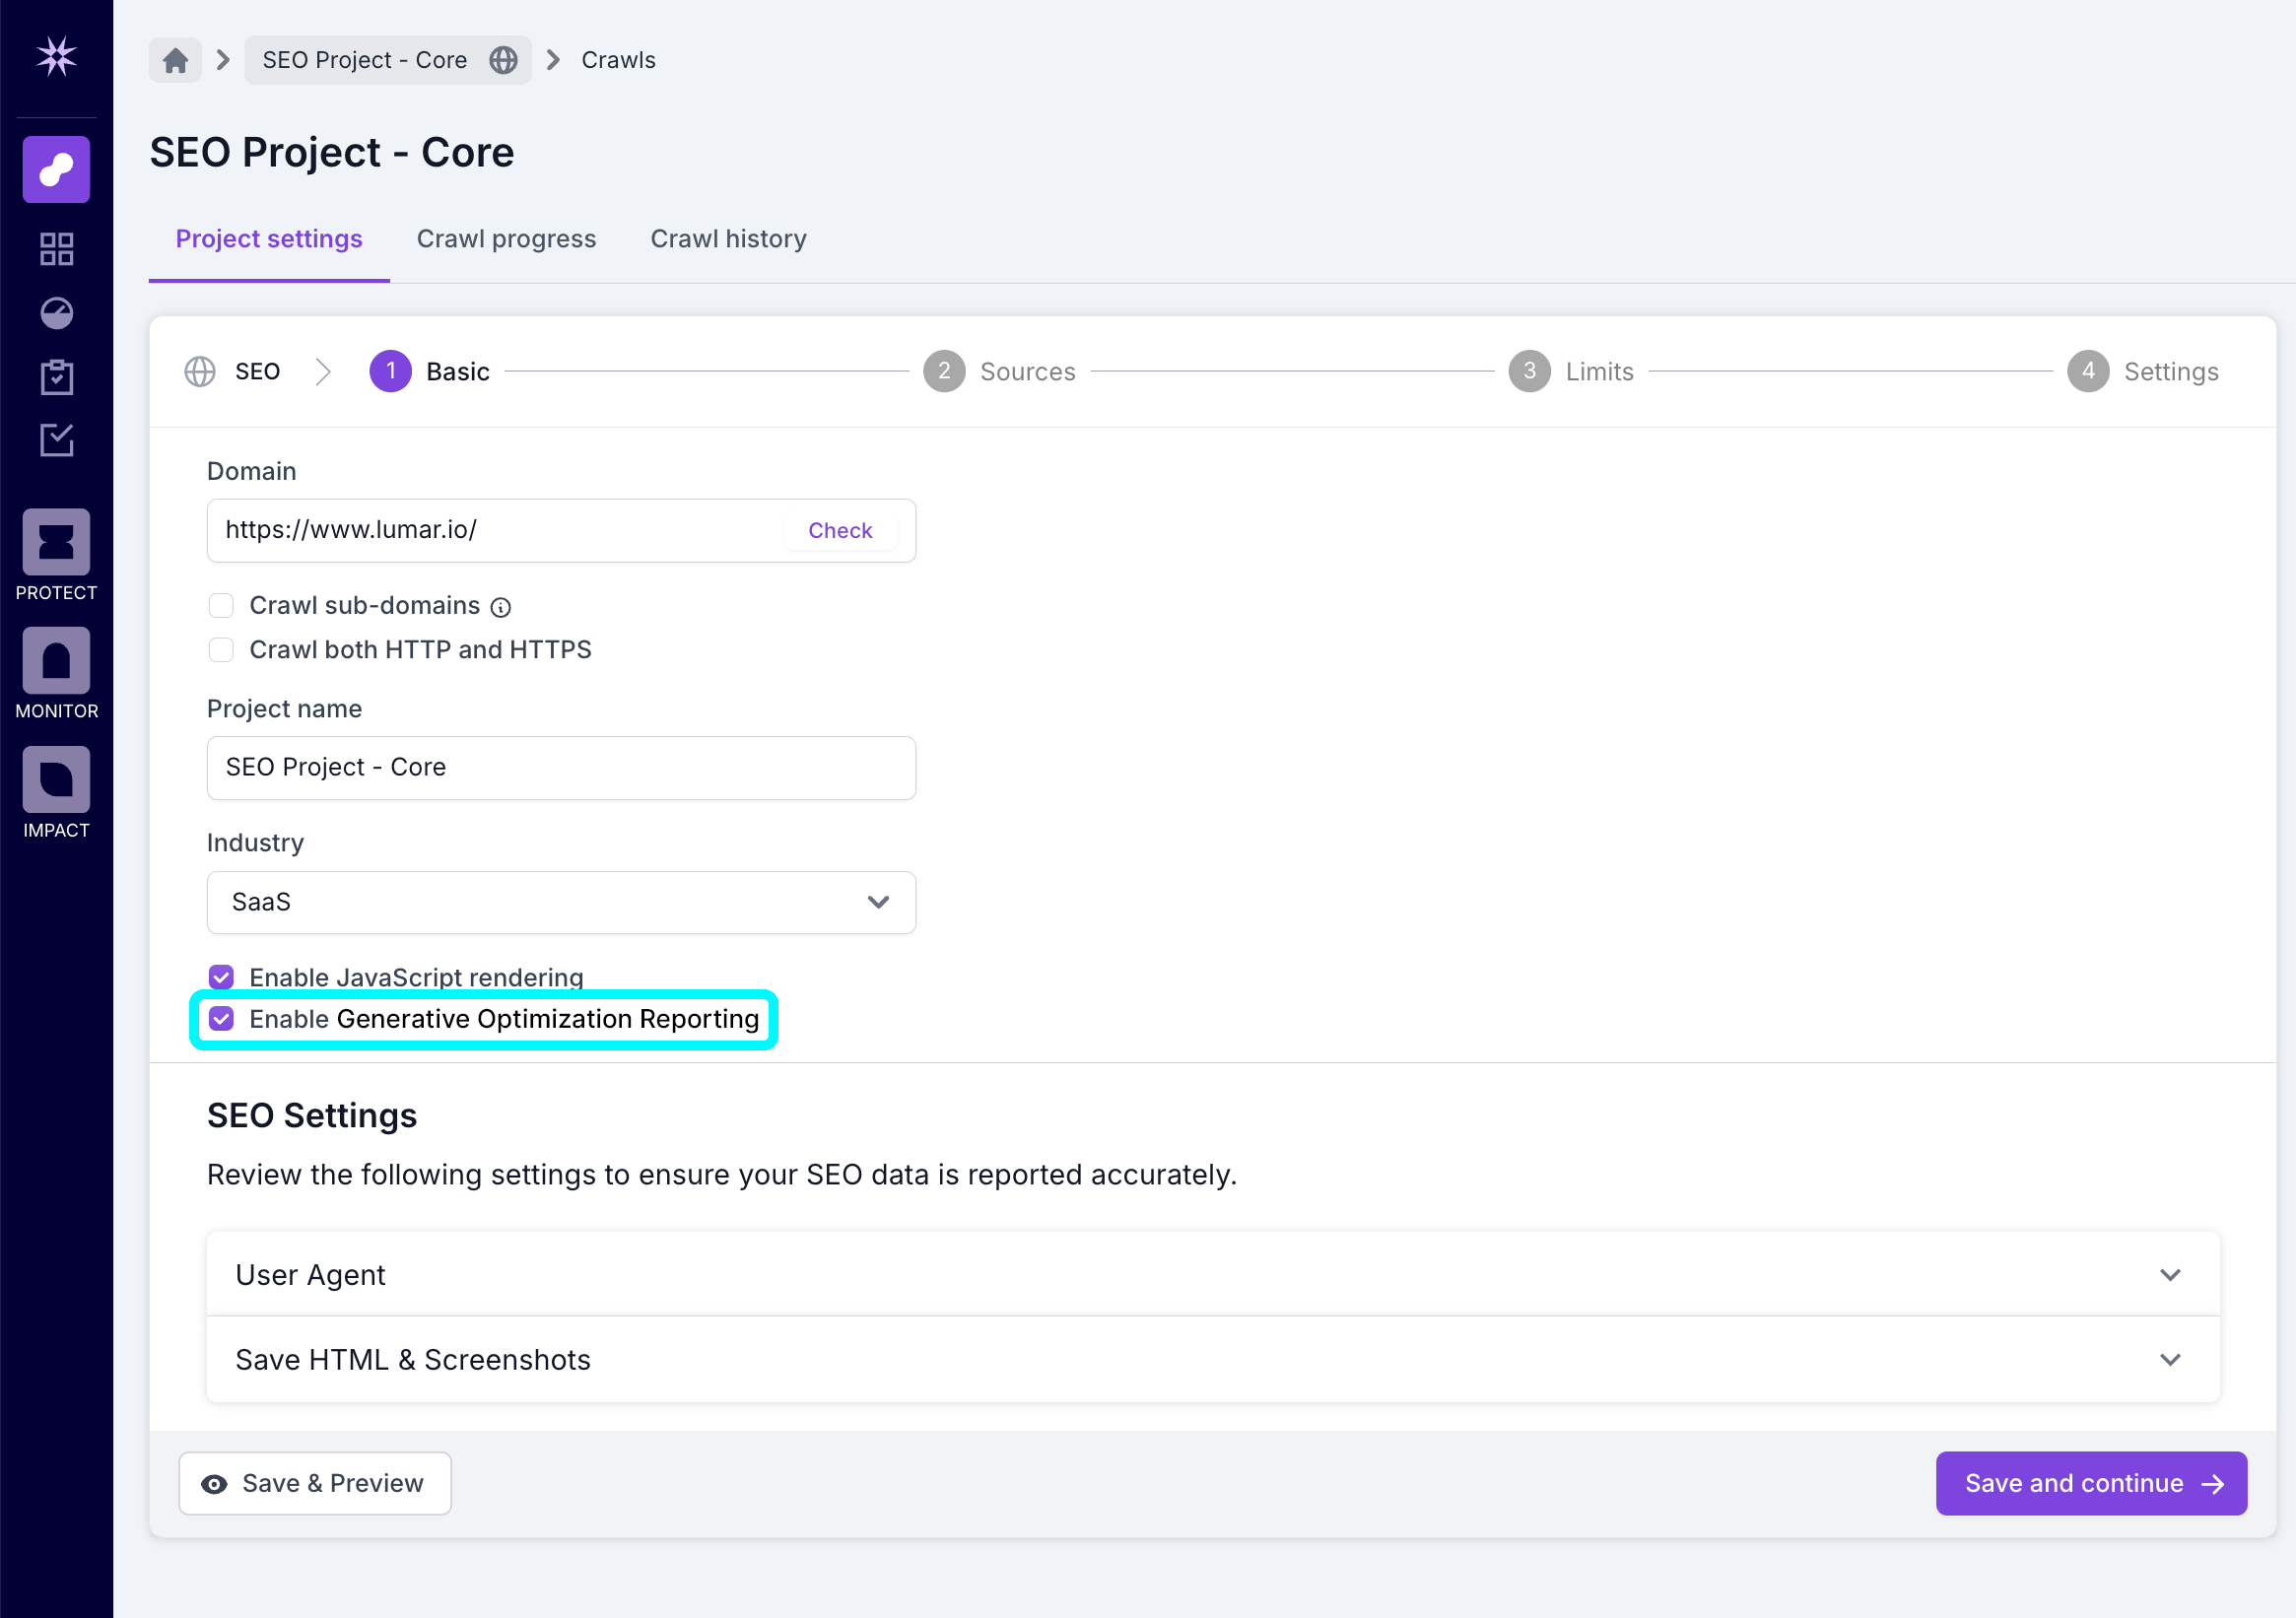This screenshot has height=1618, width=2296.
Task: Click the globe icon next to SEO Project breadcrumb
Action: coord(505,60)
